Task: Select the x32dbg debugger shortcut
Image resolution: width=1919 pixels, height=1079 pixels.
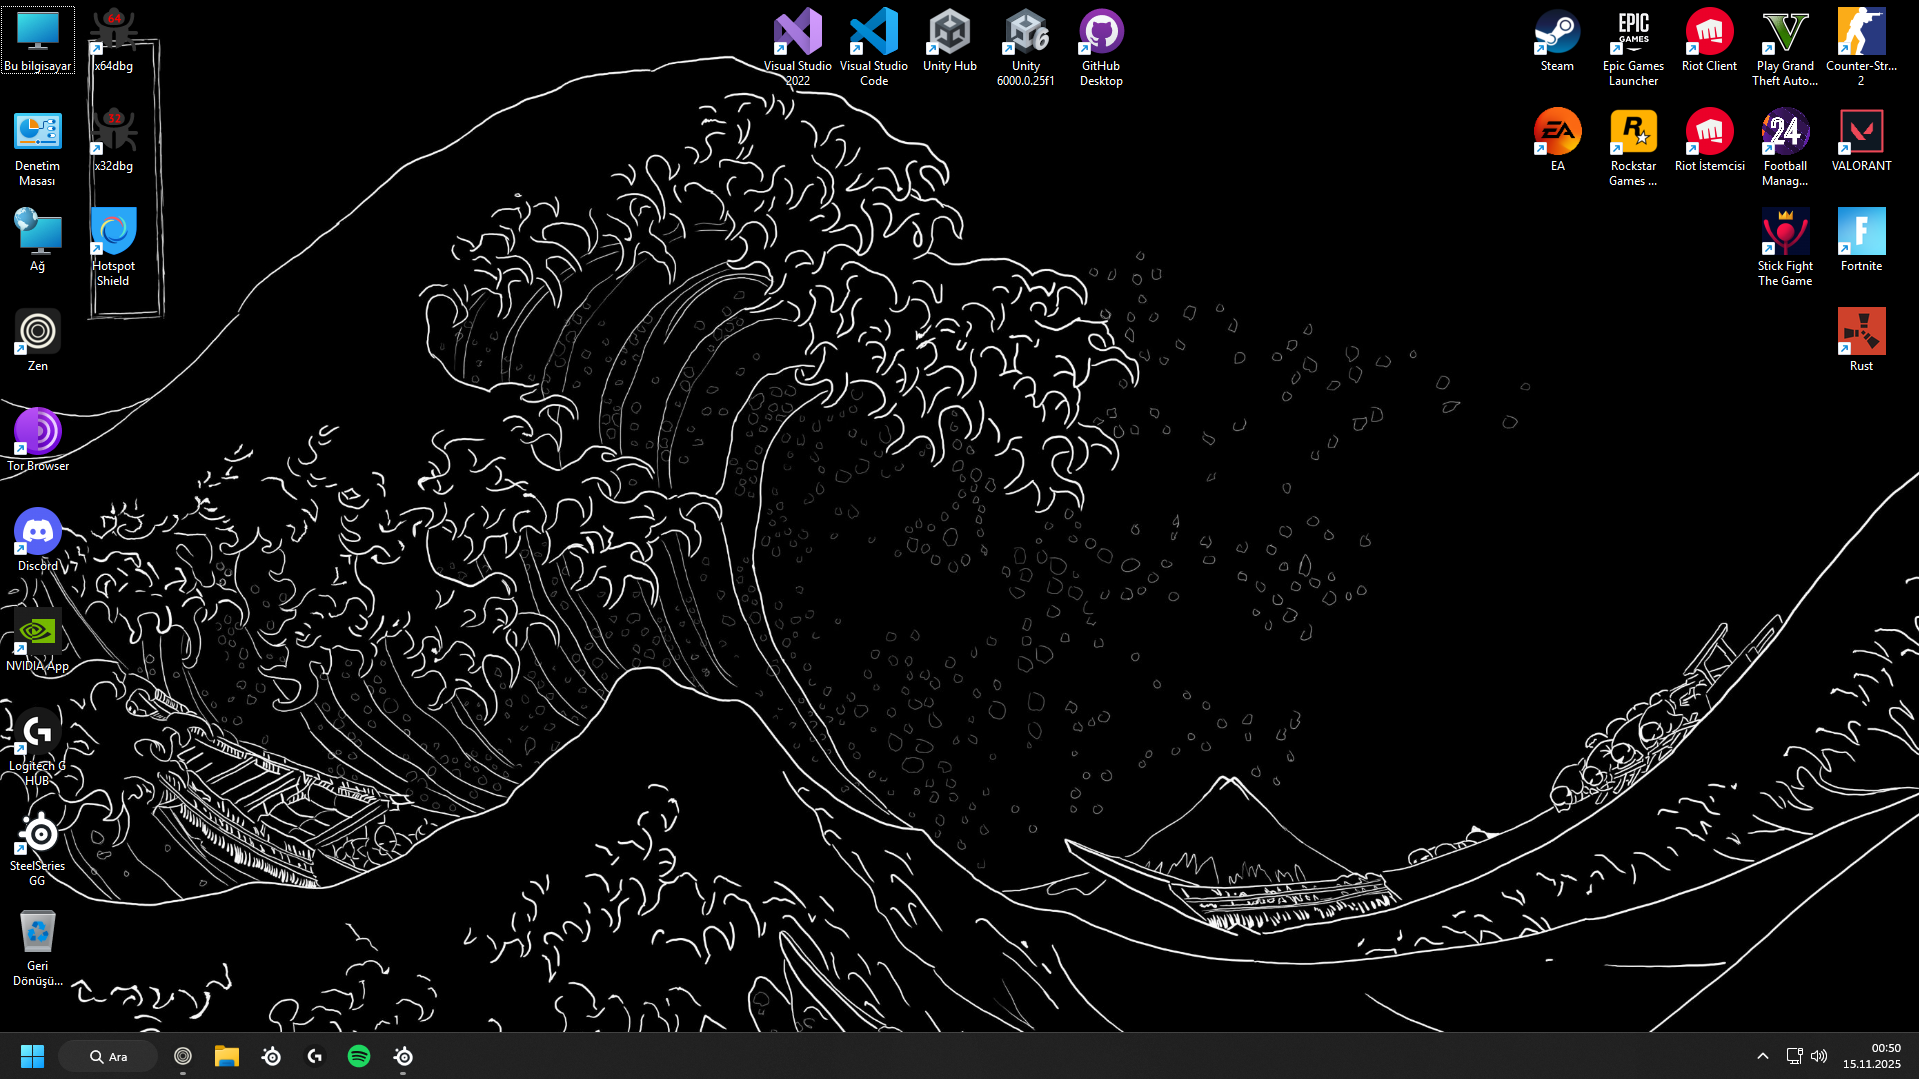Action: [x=114, y=140]
